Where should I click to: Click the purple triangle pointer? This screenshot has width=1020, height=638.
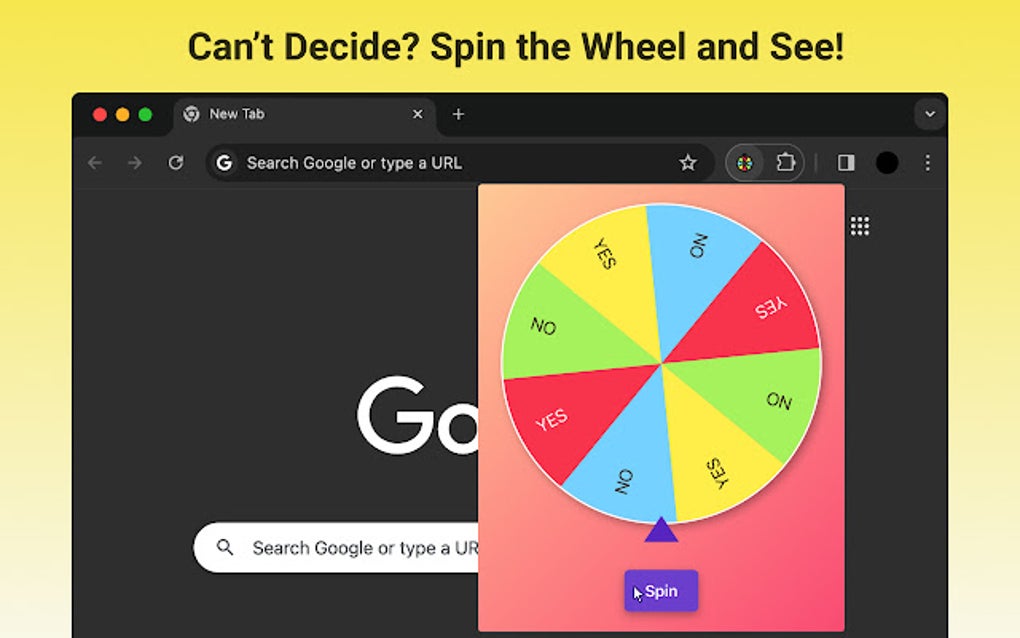coord(662,533)
